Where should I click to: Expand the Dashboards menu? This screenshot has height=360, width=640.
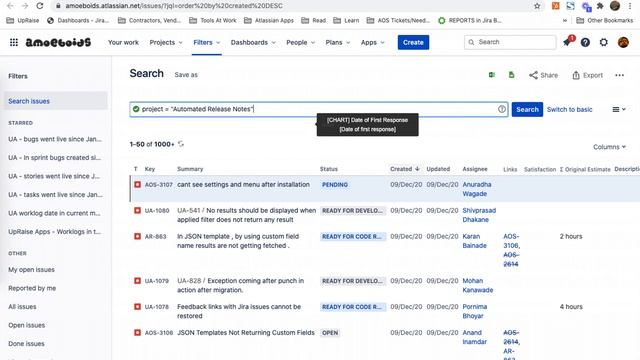pos(253,42)
